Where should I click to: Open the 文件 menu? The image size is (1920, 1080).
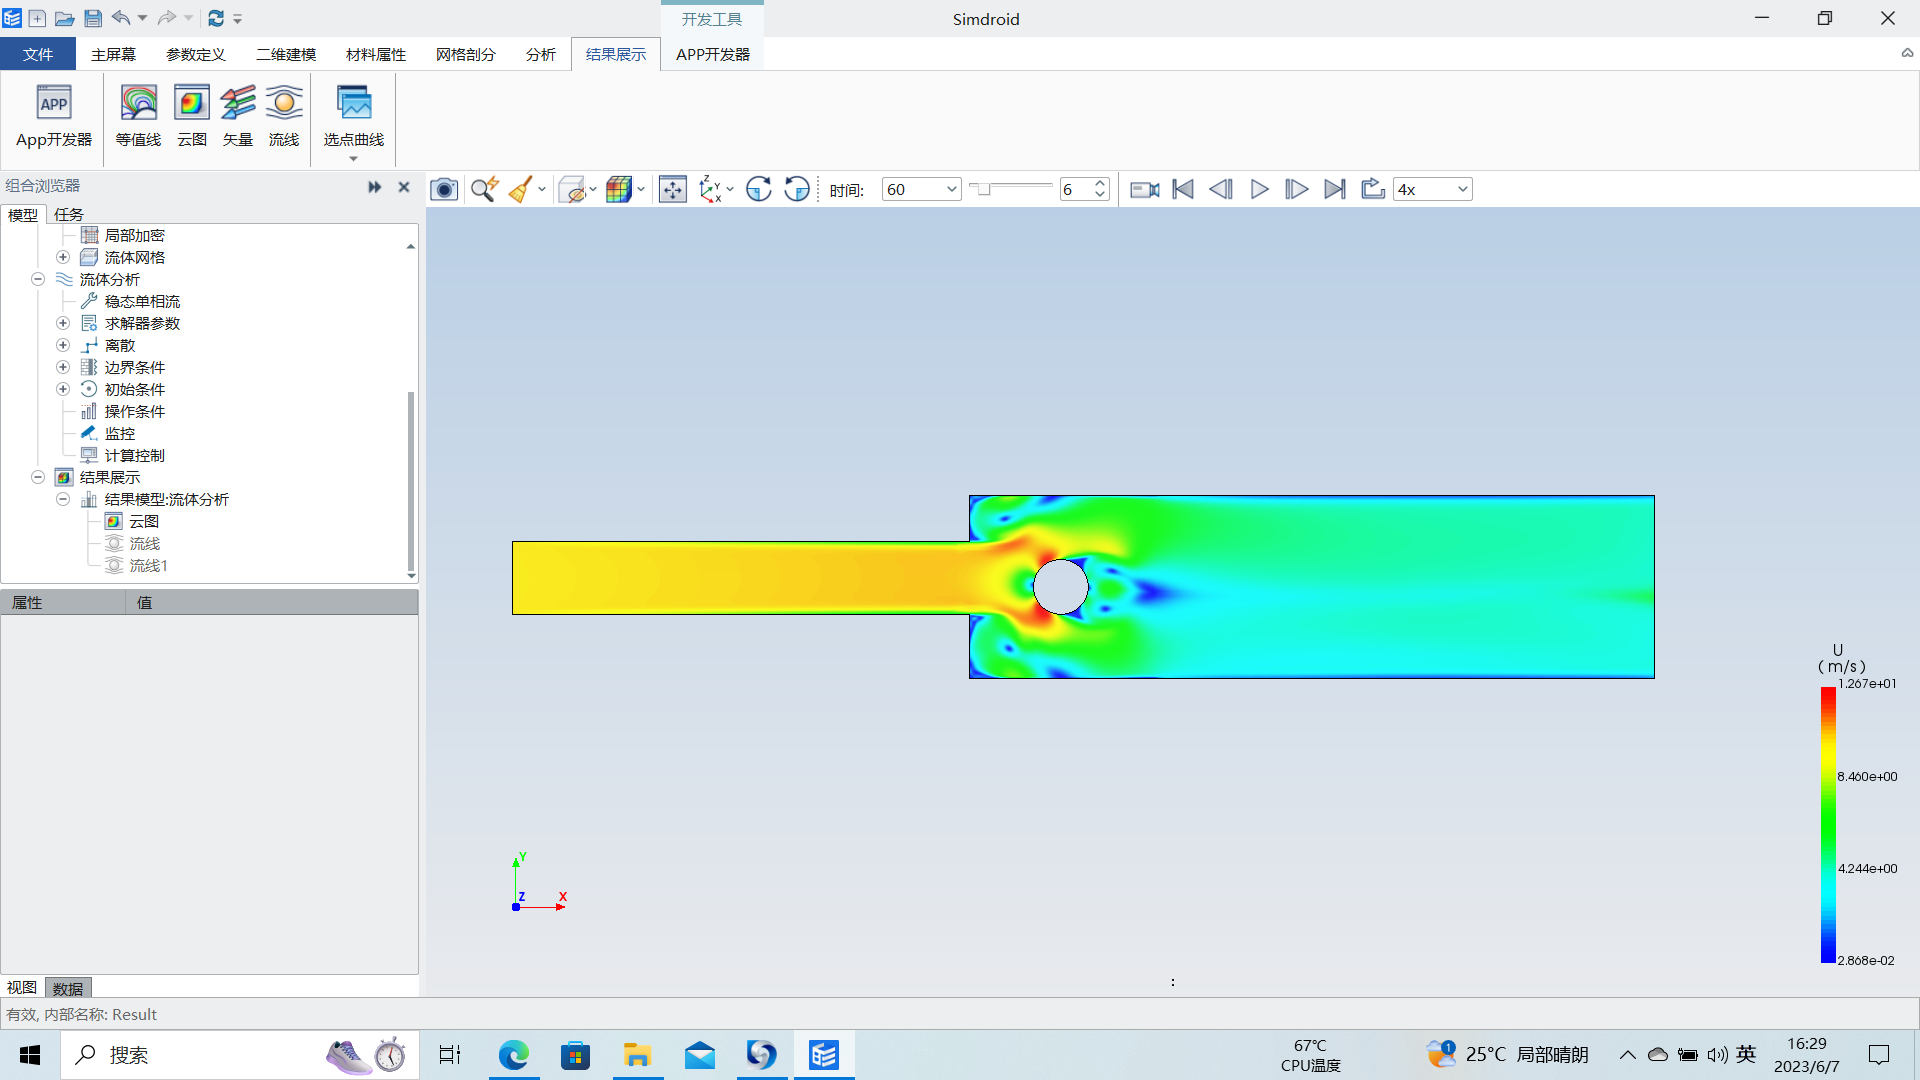click(x=38, y=54)
